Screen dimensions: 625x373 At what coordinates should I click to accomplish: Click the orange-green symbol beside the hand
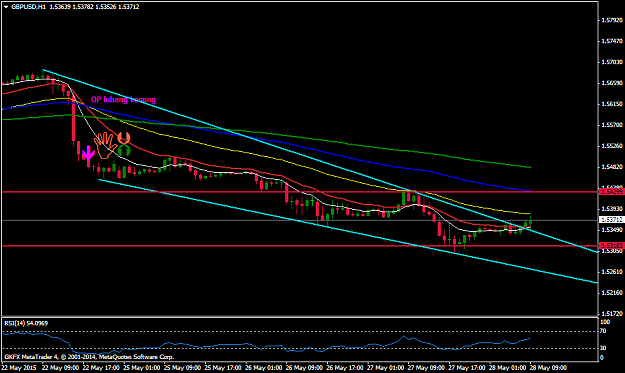124,144
